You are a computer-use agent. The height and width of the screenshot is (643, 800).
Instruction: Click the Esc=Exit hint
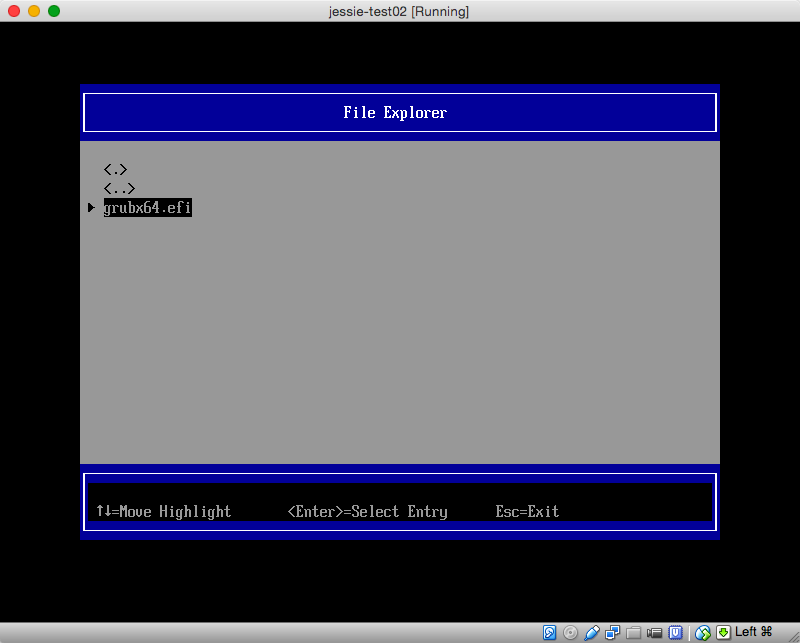pyautogui.click(x=527, y=511)
